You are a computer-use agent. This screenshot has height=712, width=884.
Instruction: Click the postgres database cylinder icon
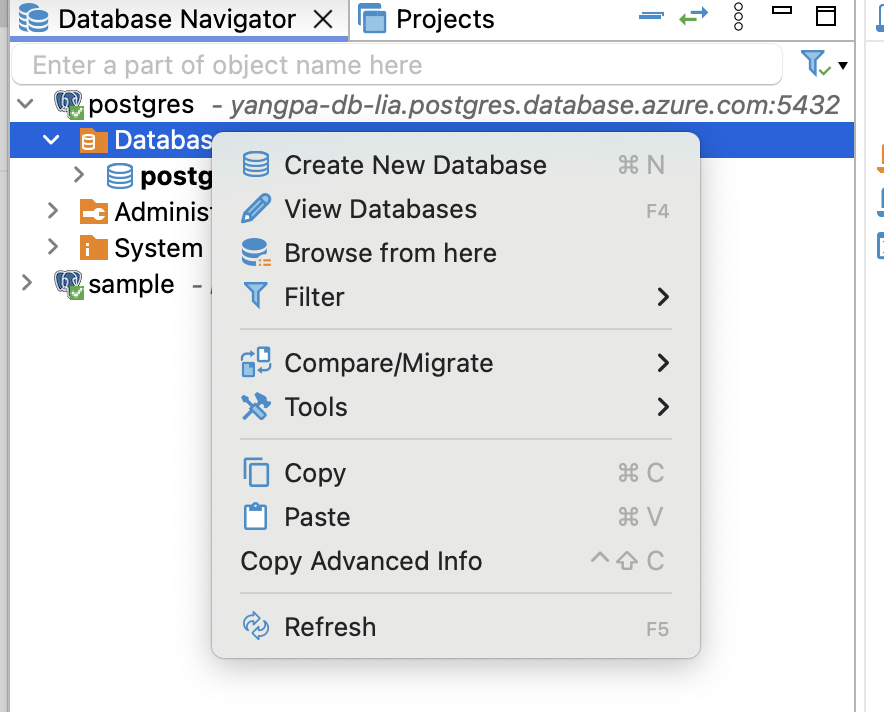120,176
